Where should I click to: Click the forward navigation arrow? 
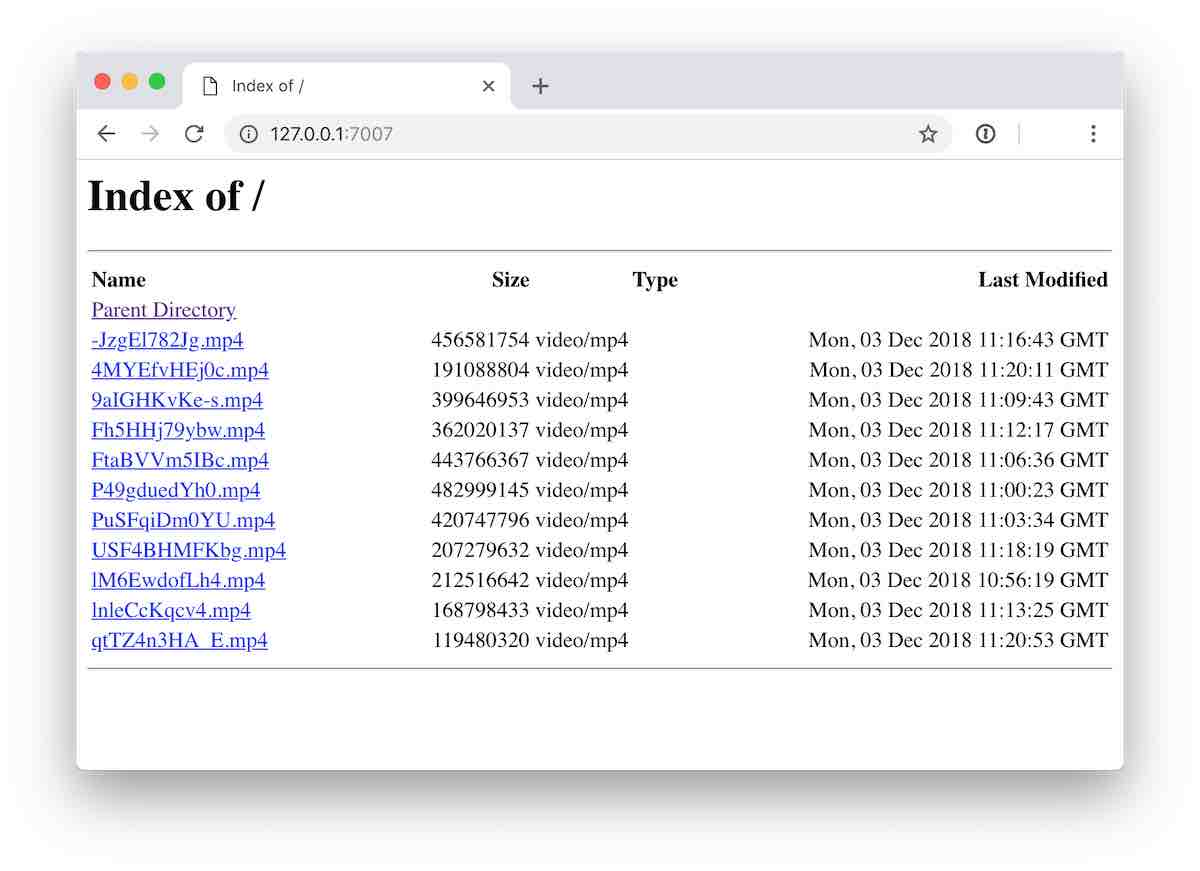(150, 134)
